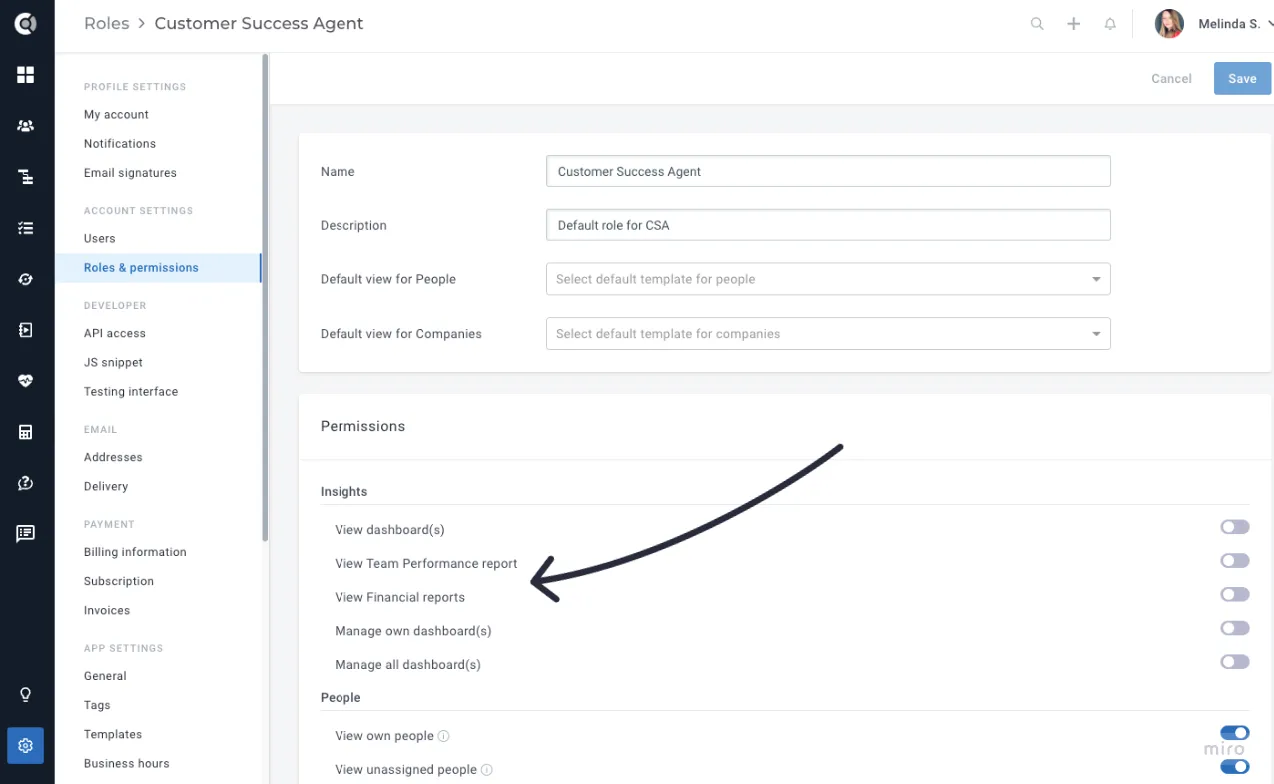The height and width of the screenshot is (784, 1274).
Task: Open the Default view for Companies dropdown
Action: (828, 334)
